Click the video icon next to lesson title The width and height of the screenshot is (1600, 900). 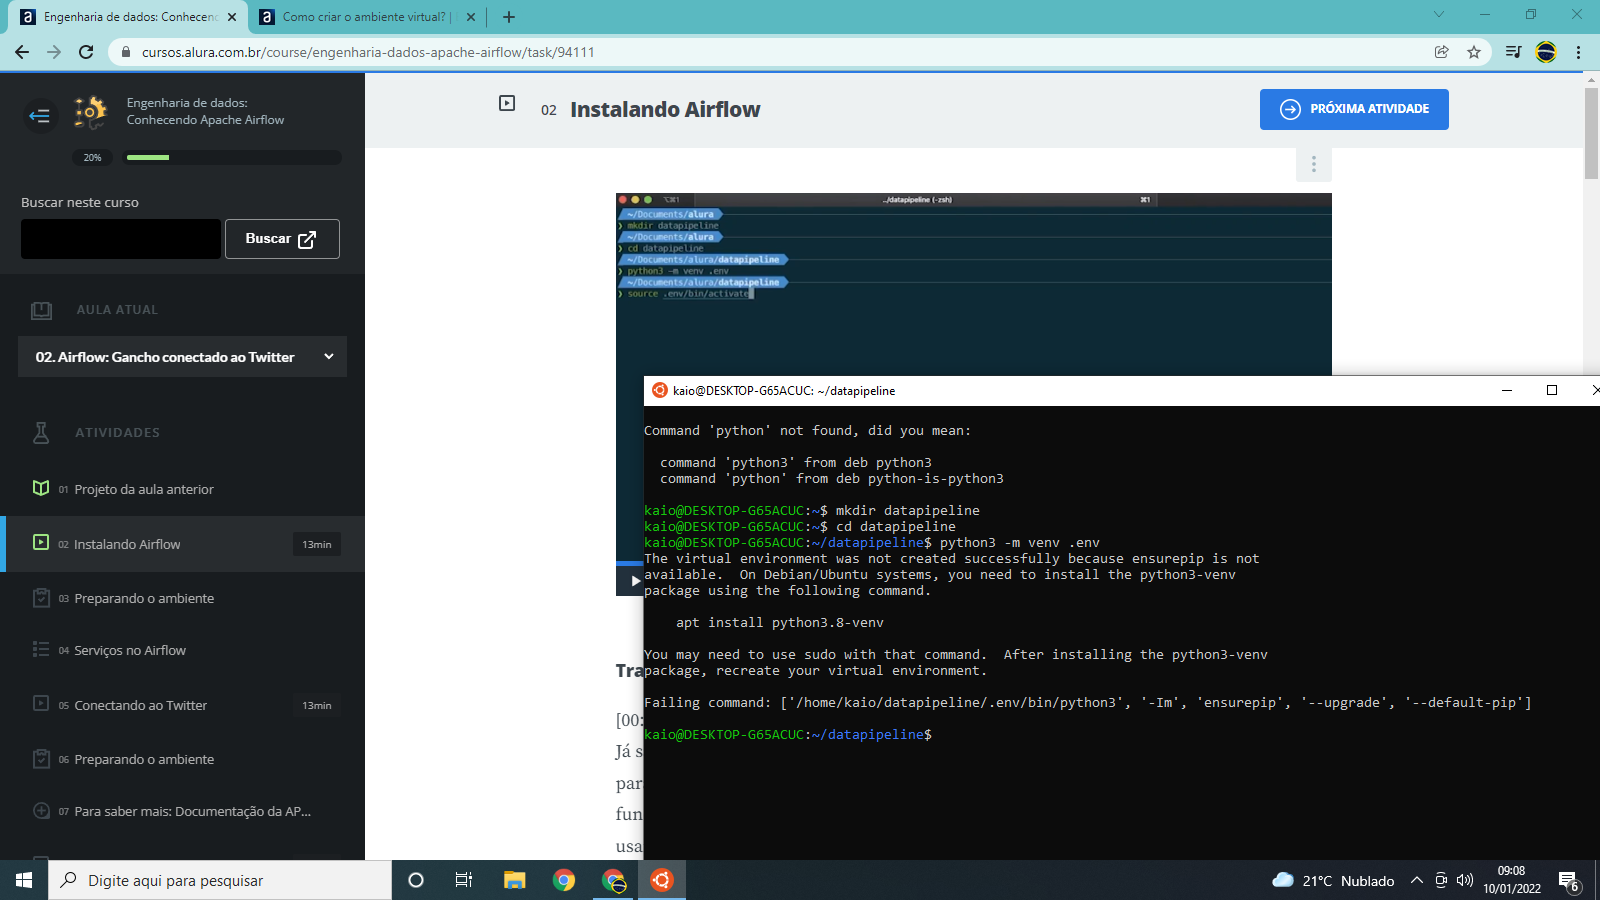[x=507, y=103]
